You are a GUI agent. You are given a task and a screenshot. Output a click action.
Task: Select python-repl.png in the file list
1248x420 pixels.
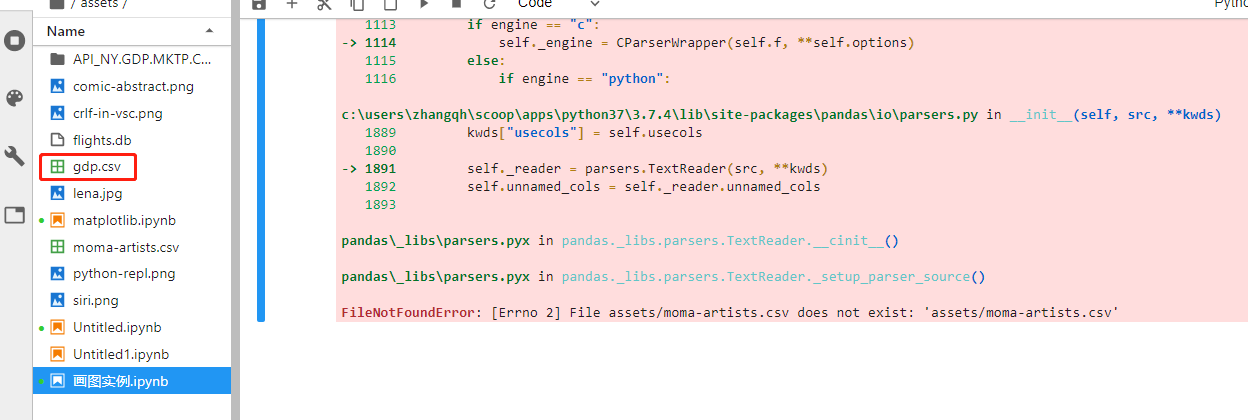tap(132, 273)
